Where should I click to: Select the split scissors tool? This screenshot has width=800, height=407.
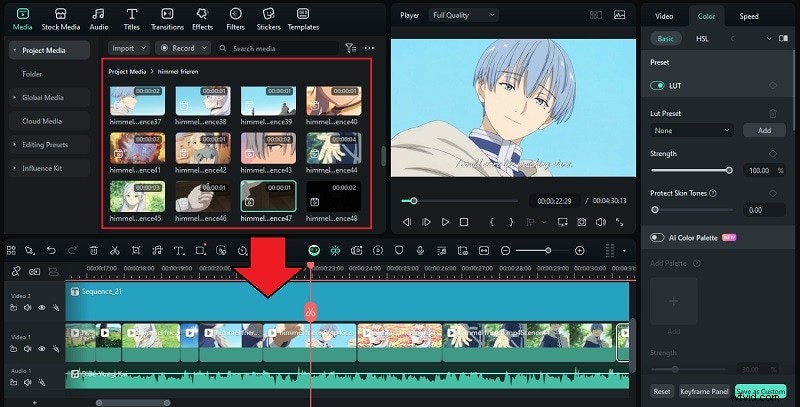(114, 250)
